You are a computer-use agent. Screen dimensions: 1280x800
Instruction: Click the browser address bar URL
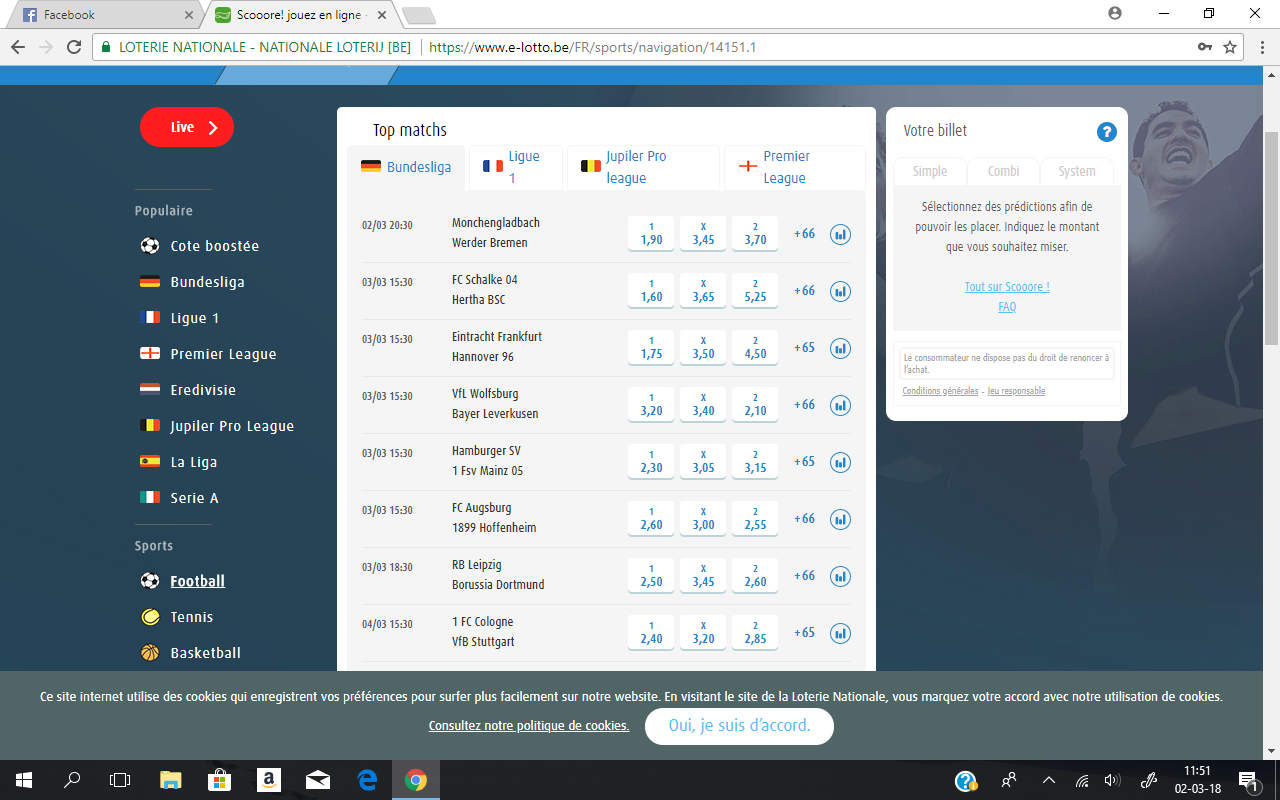[x=592, y=47]
